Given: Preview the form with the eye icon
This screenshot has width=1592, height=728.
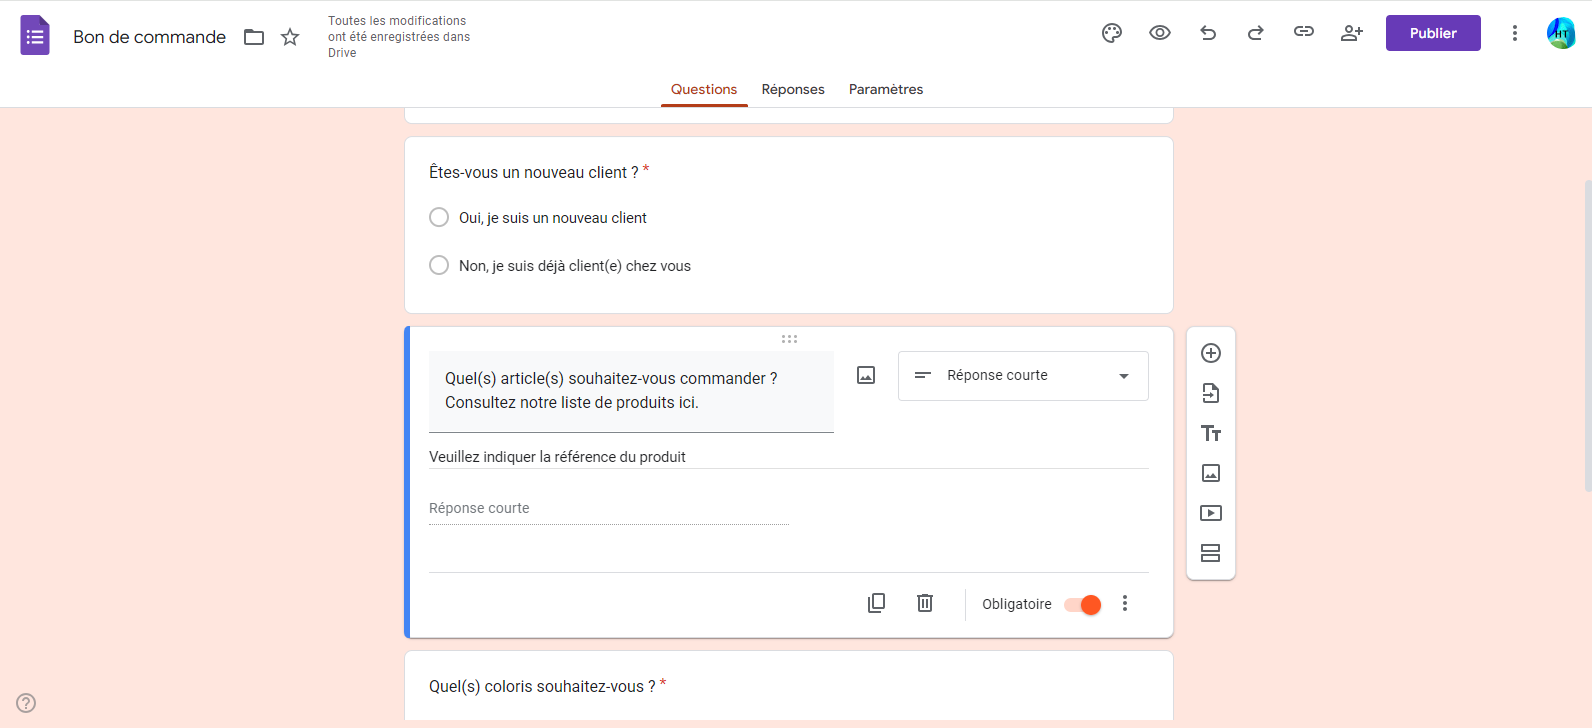Looking at the screenshot, I should click(1160, 33).
